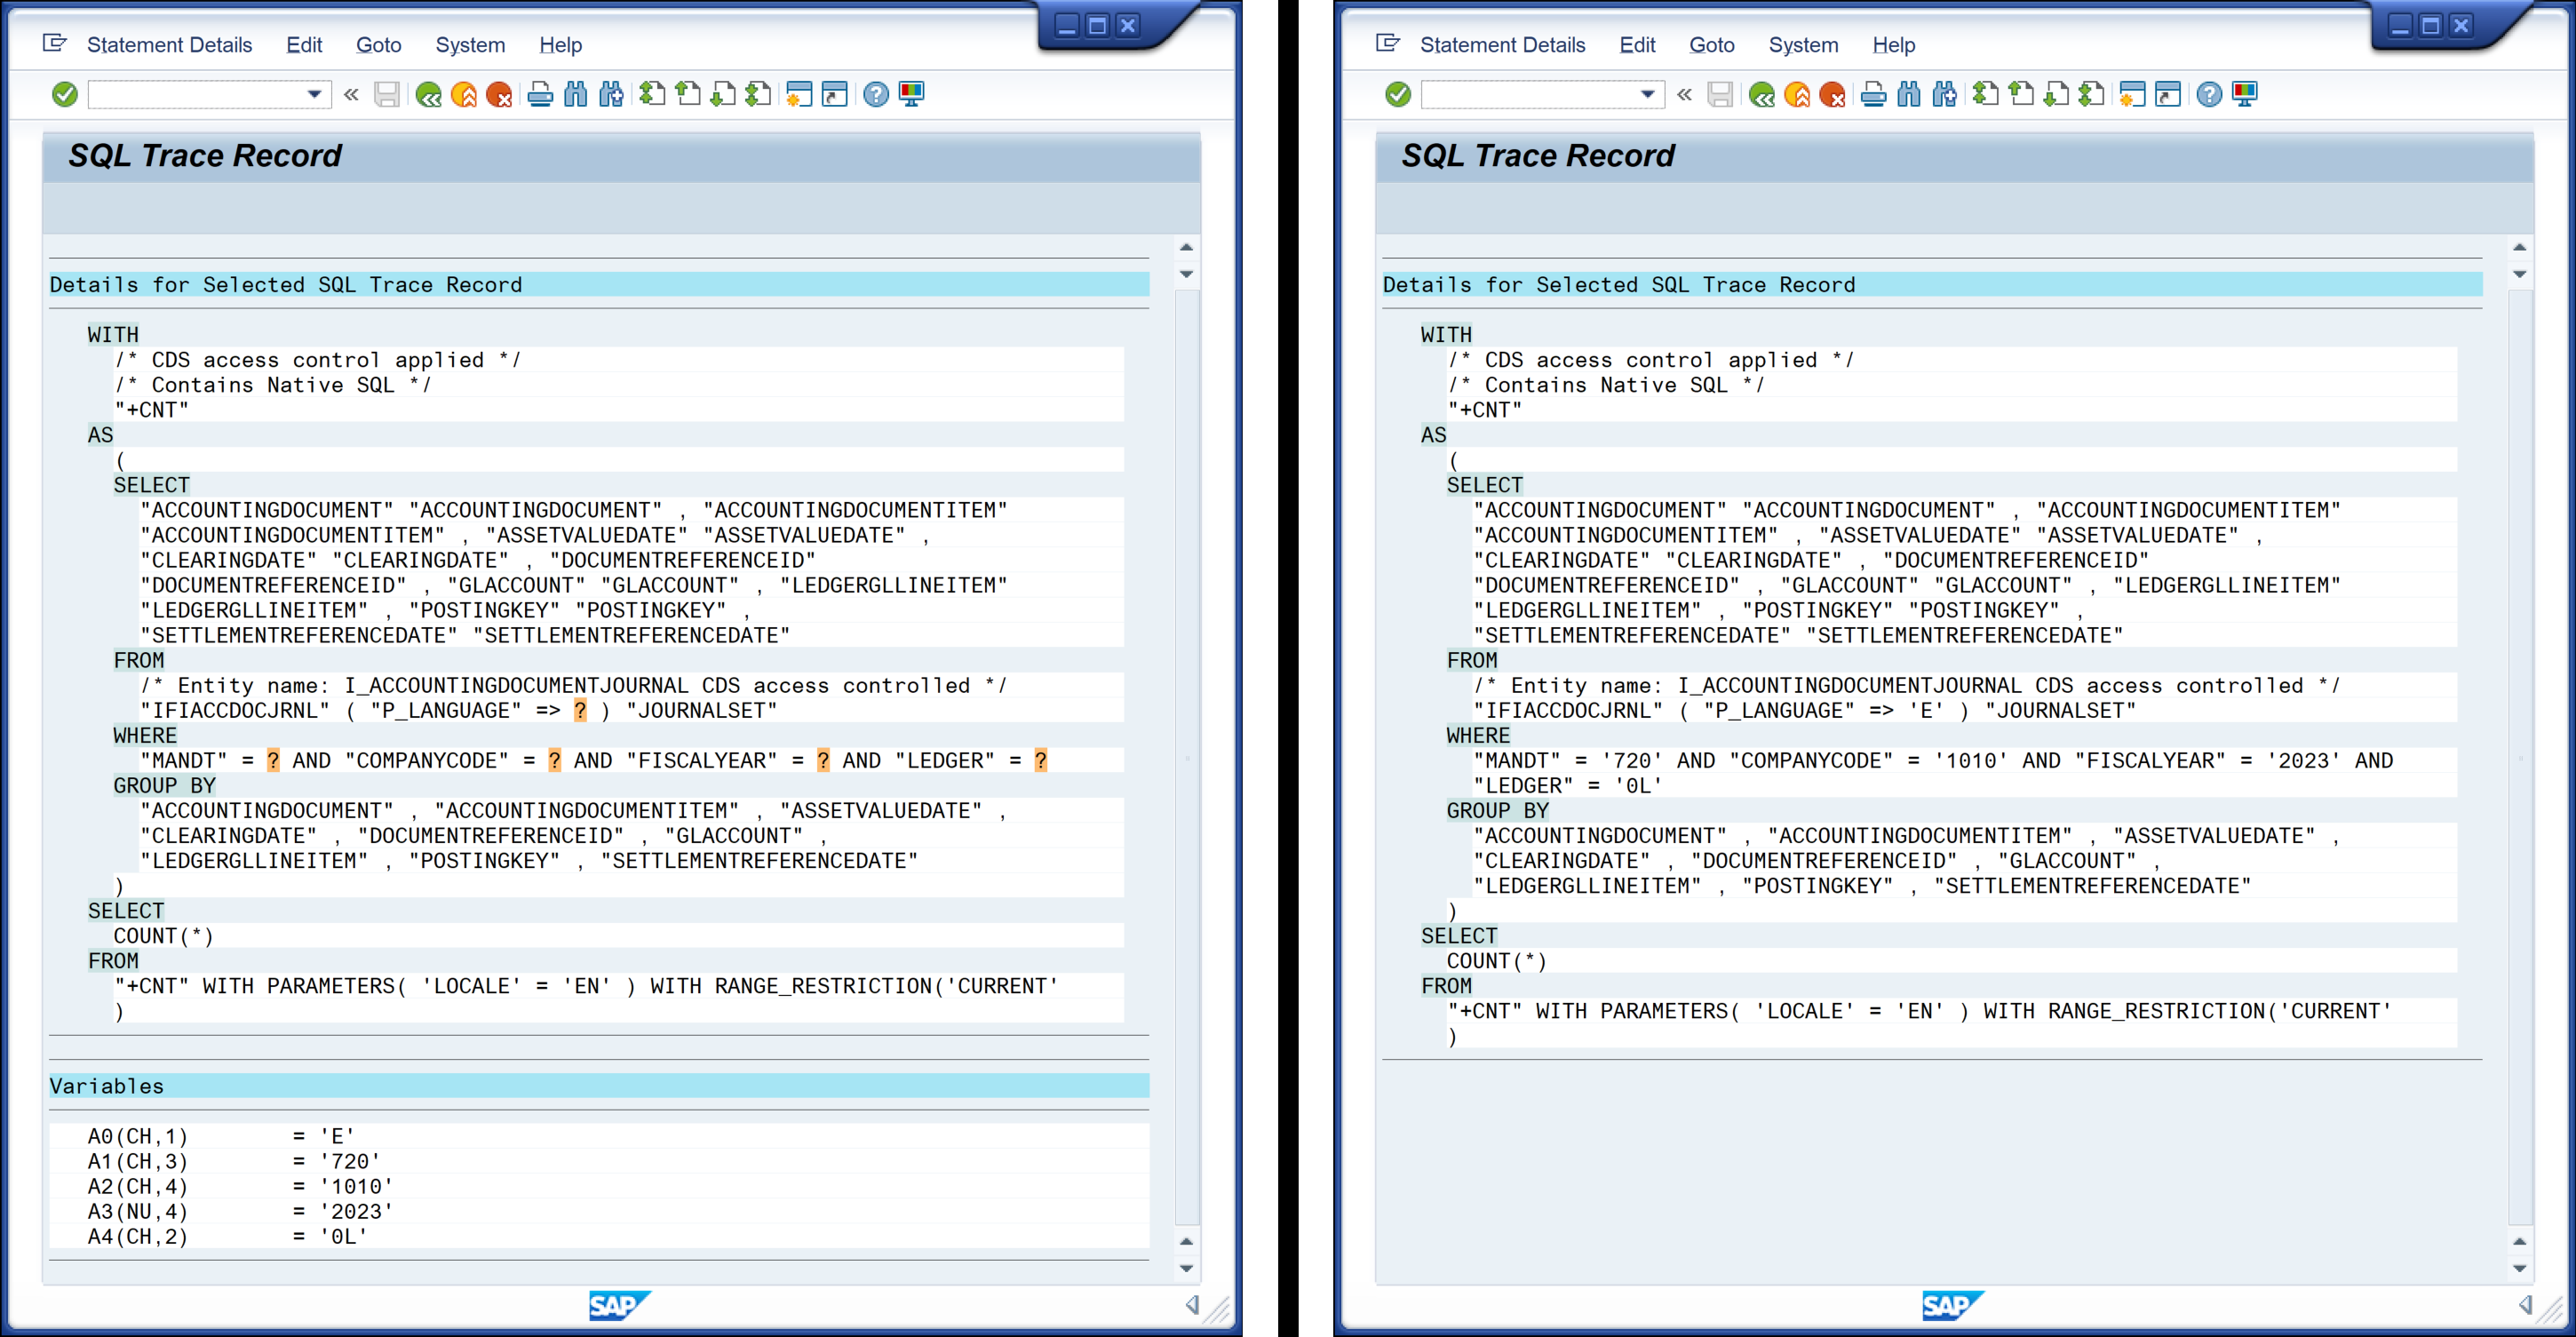Open the Statement Details menu
This screenshot has height=1337, width=2576.
point(168,44)
